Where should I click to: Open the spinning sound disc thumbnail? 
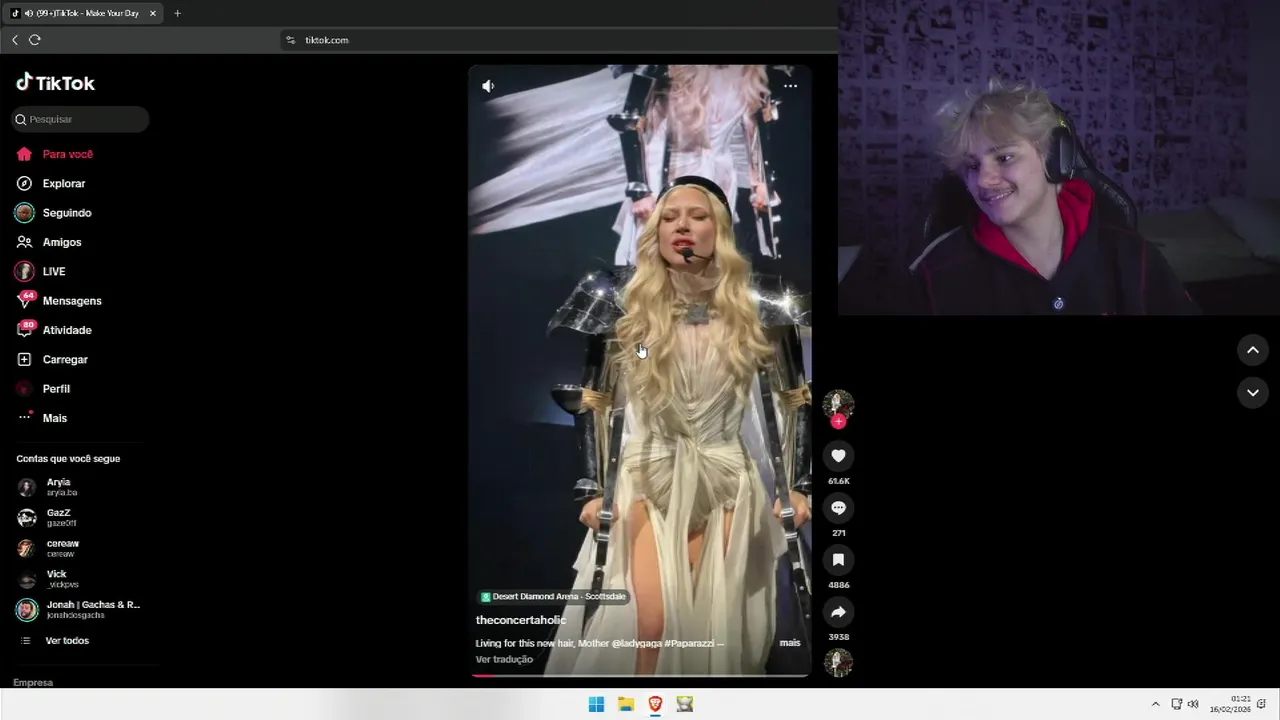pos(838,662)
